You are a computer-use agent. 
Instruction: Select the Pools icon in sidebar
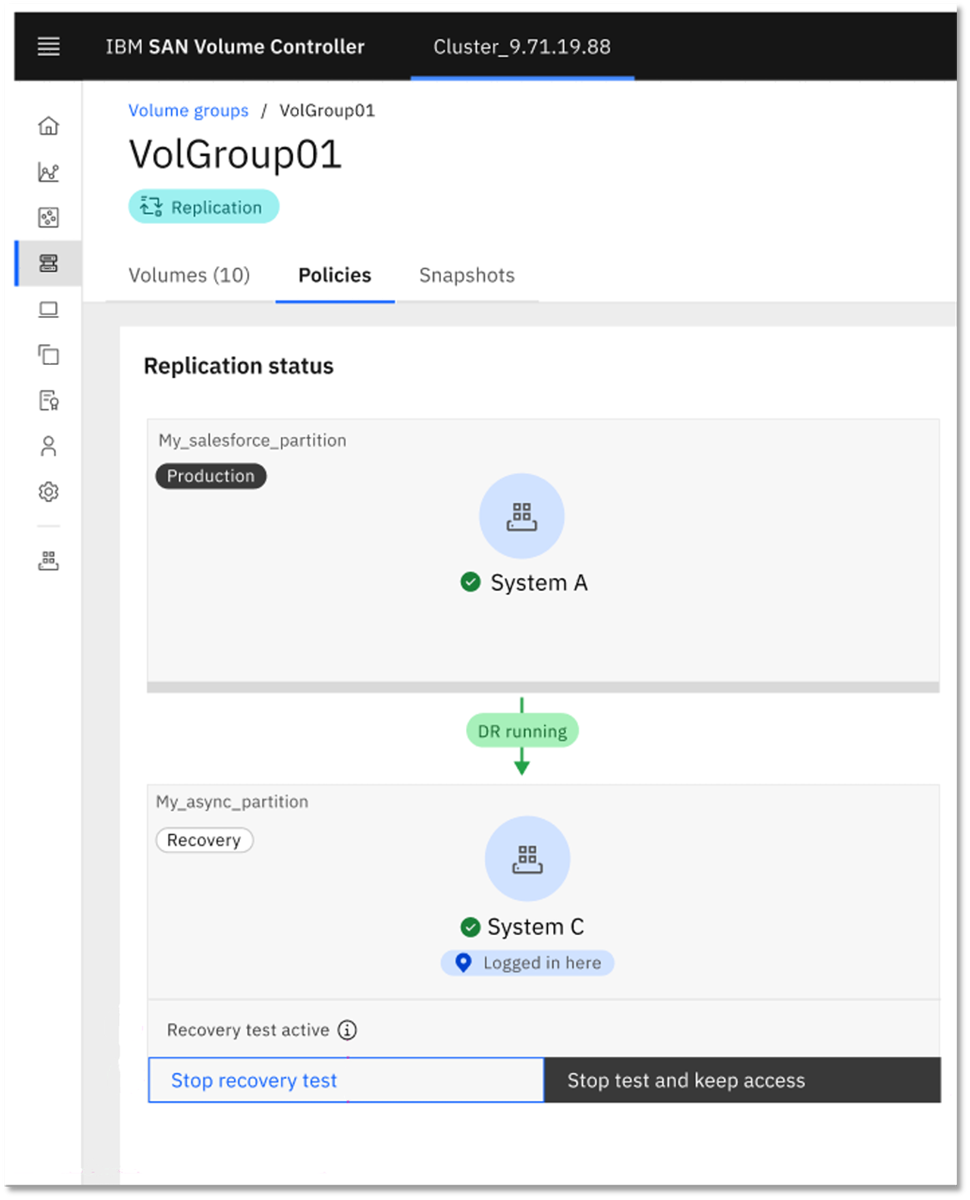47,217
